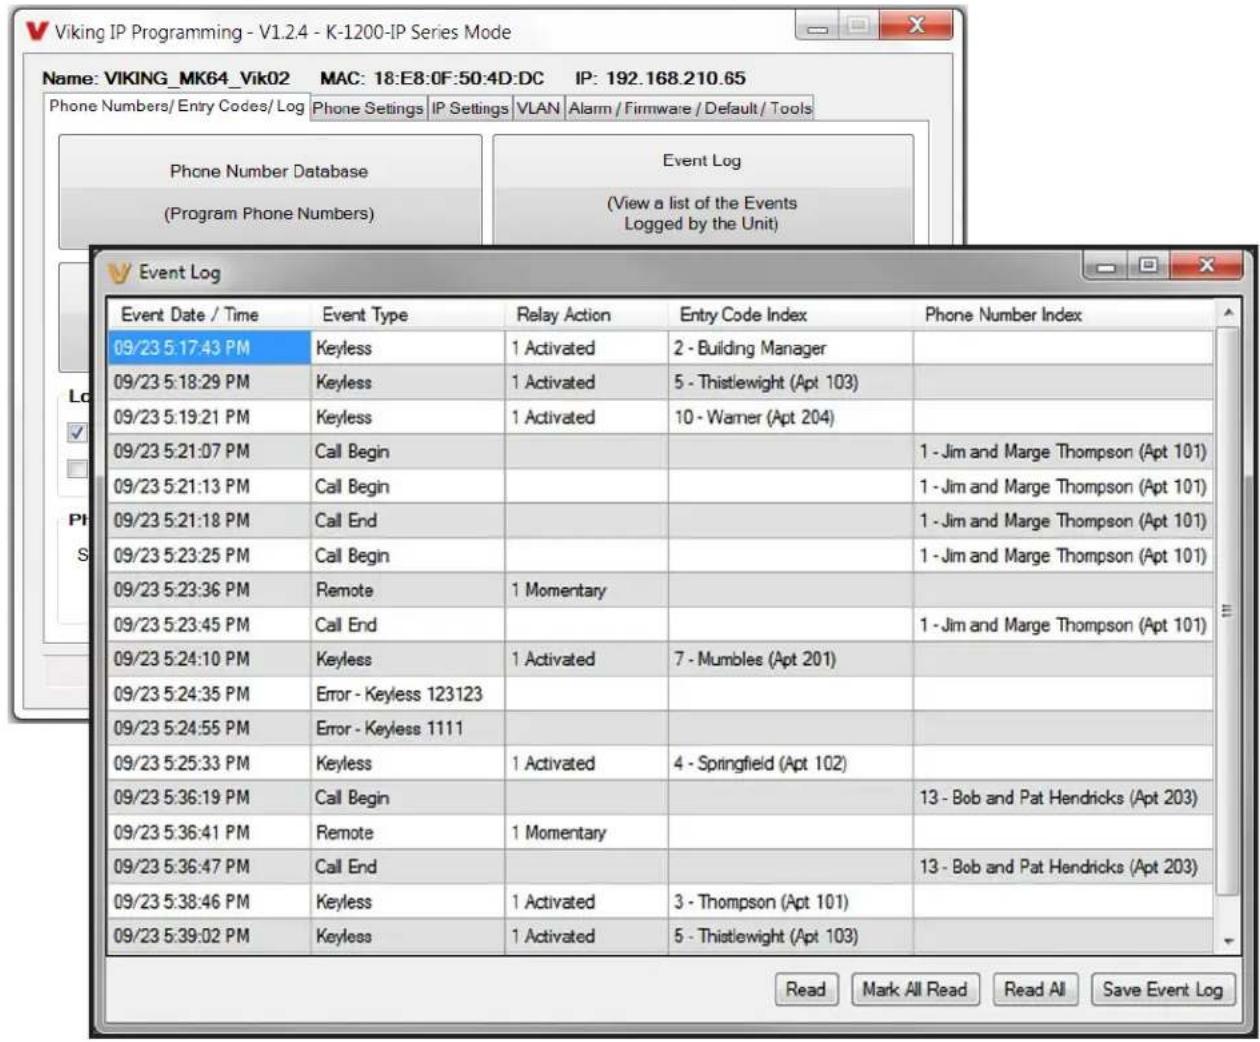Click the Viking IP Programming title icon
The height and width of the screenshot is (1042, 1260).
click(x=38, y=31)
